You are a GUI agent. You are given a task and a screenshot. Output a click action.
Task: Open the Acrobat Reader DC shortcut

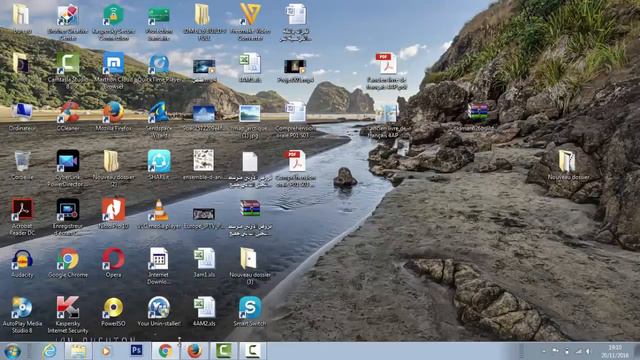[22, 210]
